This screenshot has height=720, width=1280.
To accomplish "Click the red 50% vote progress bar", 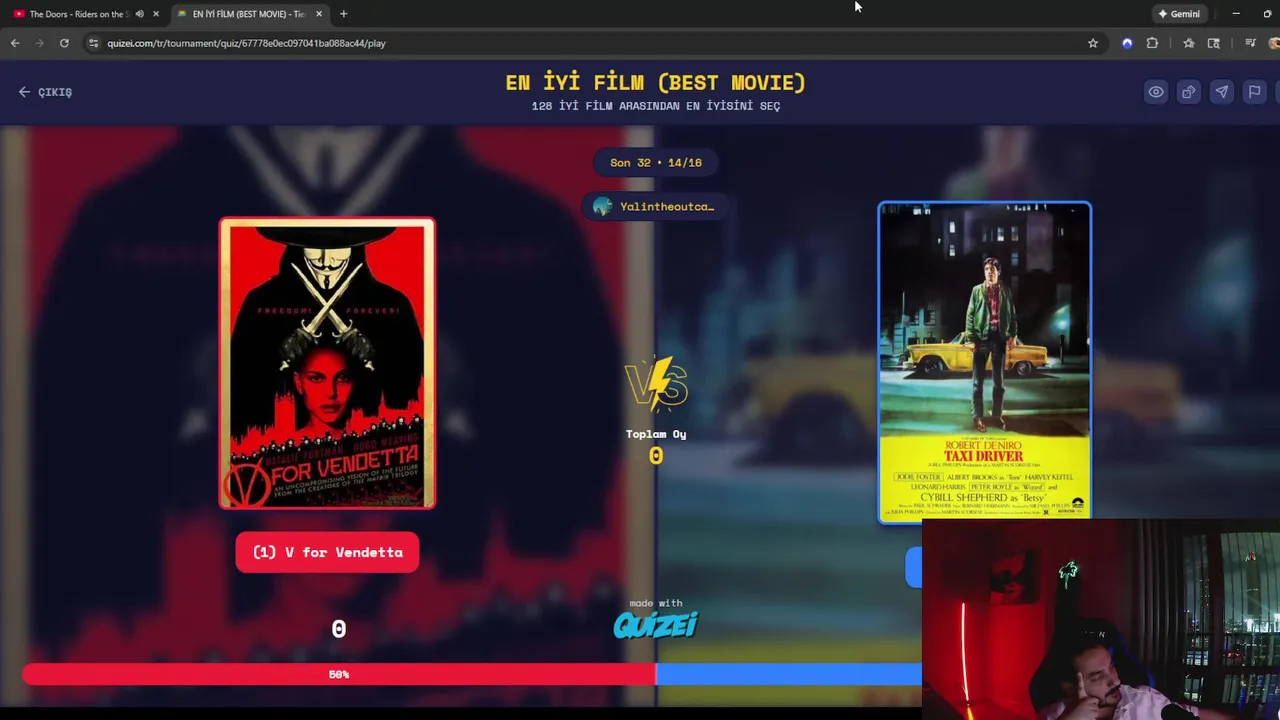I will 339,674.
